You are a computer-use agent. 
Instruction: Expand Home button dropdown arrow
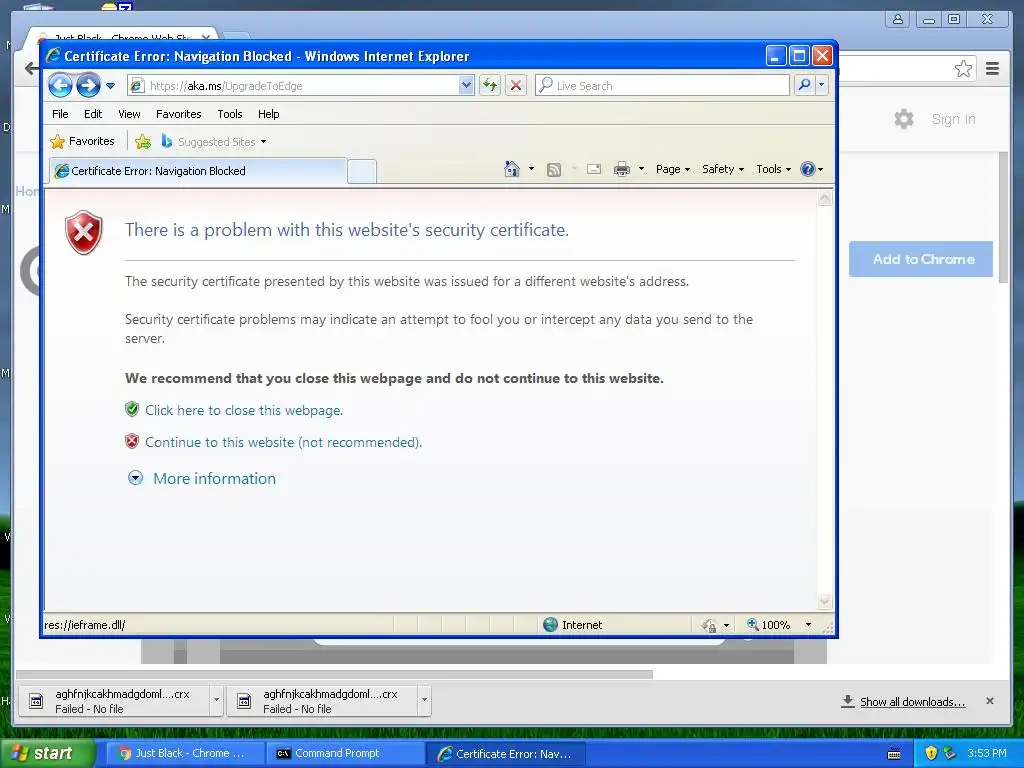(x=531, y=169)
